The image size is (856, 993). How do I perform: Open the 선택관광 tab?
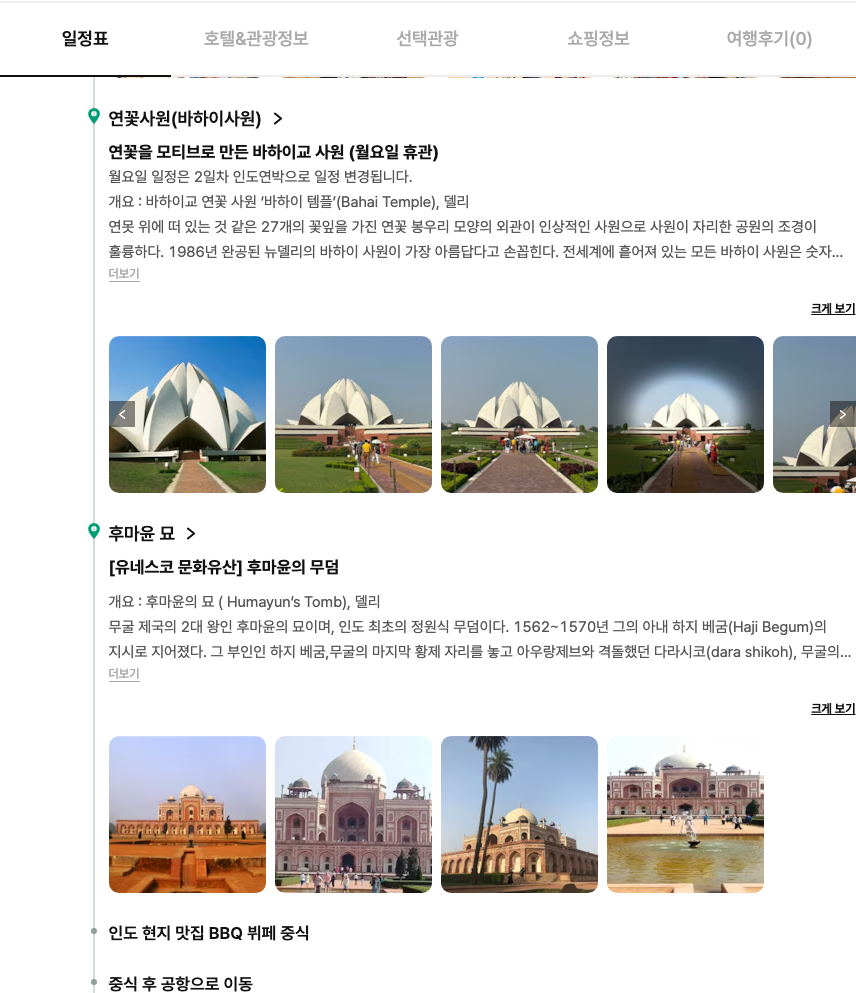click(x=427, y=39)
